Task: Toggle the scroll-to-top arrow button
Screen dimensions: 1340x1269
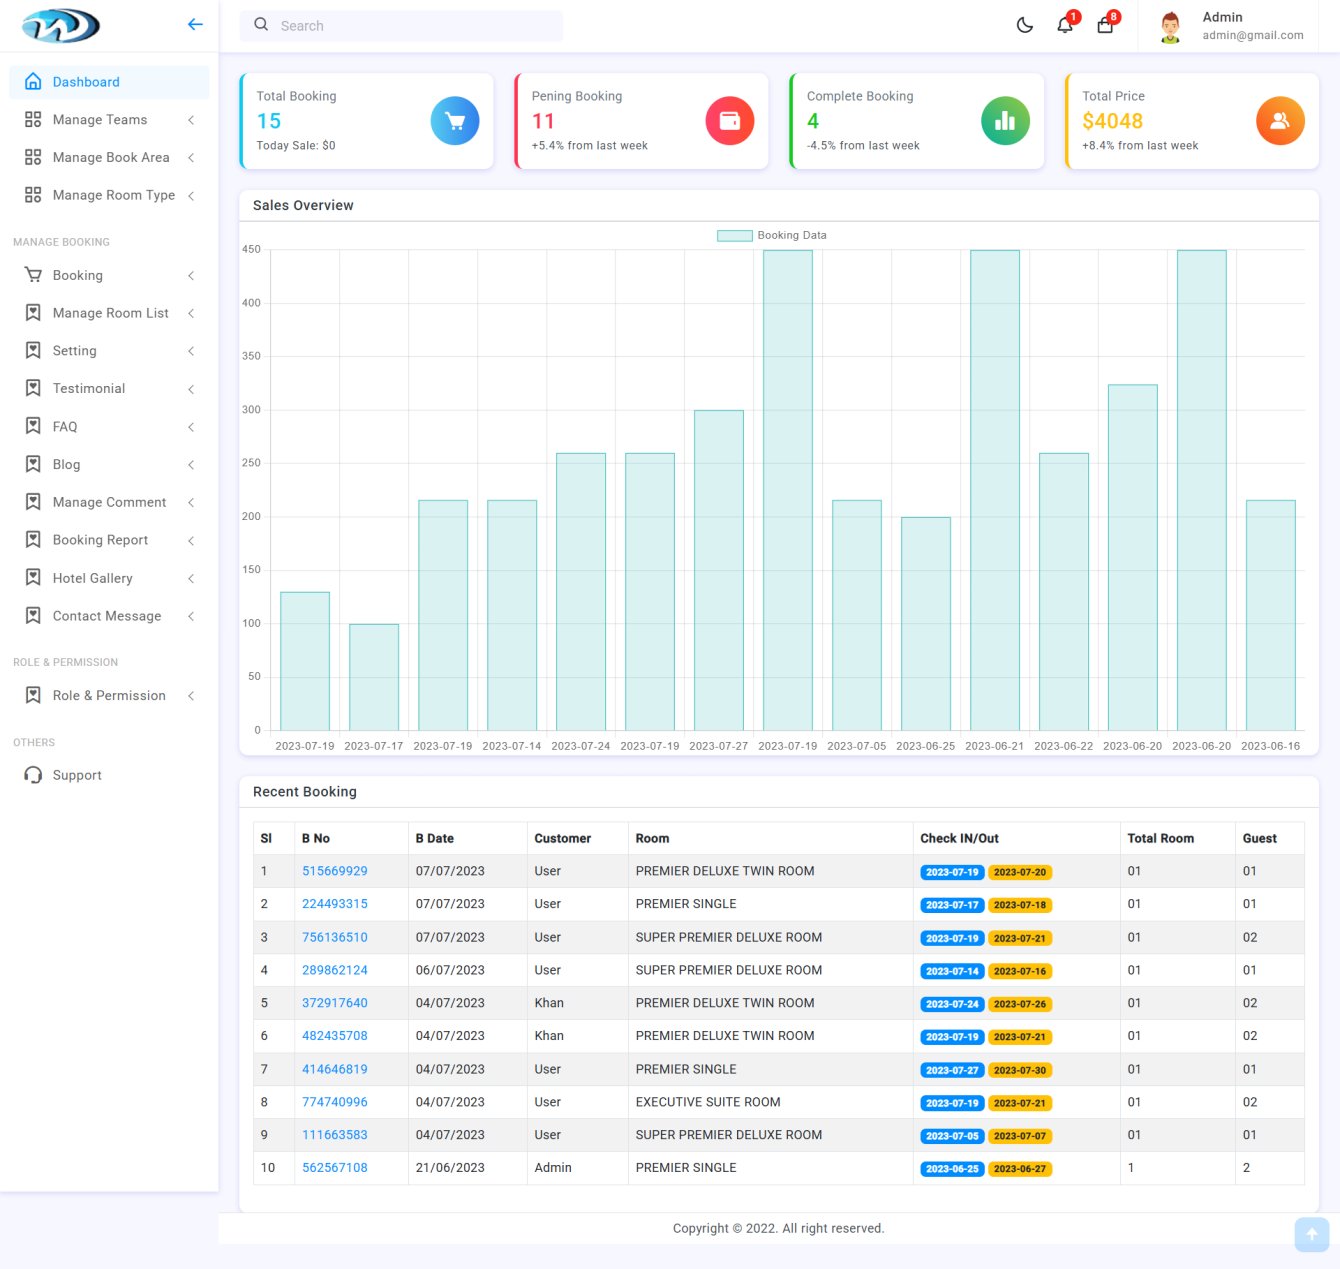Action: pyautogui.click(x=1311, y=1235)
